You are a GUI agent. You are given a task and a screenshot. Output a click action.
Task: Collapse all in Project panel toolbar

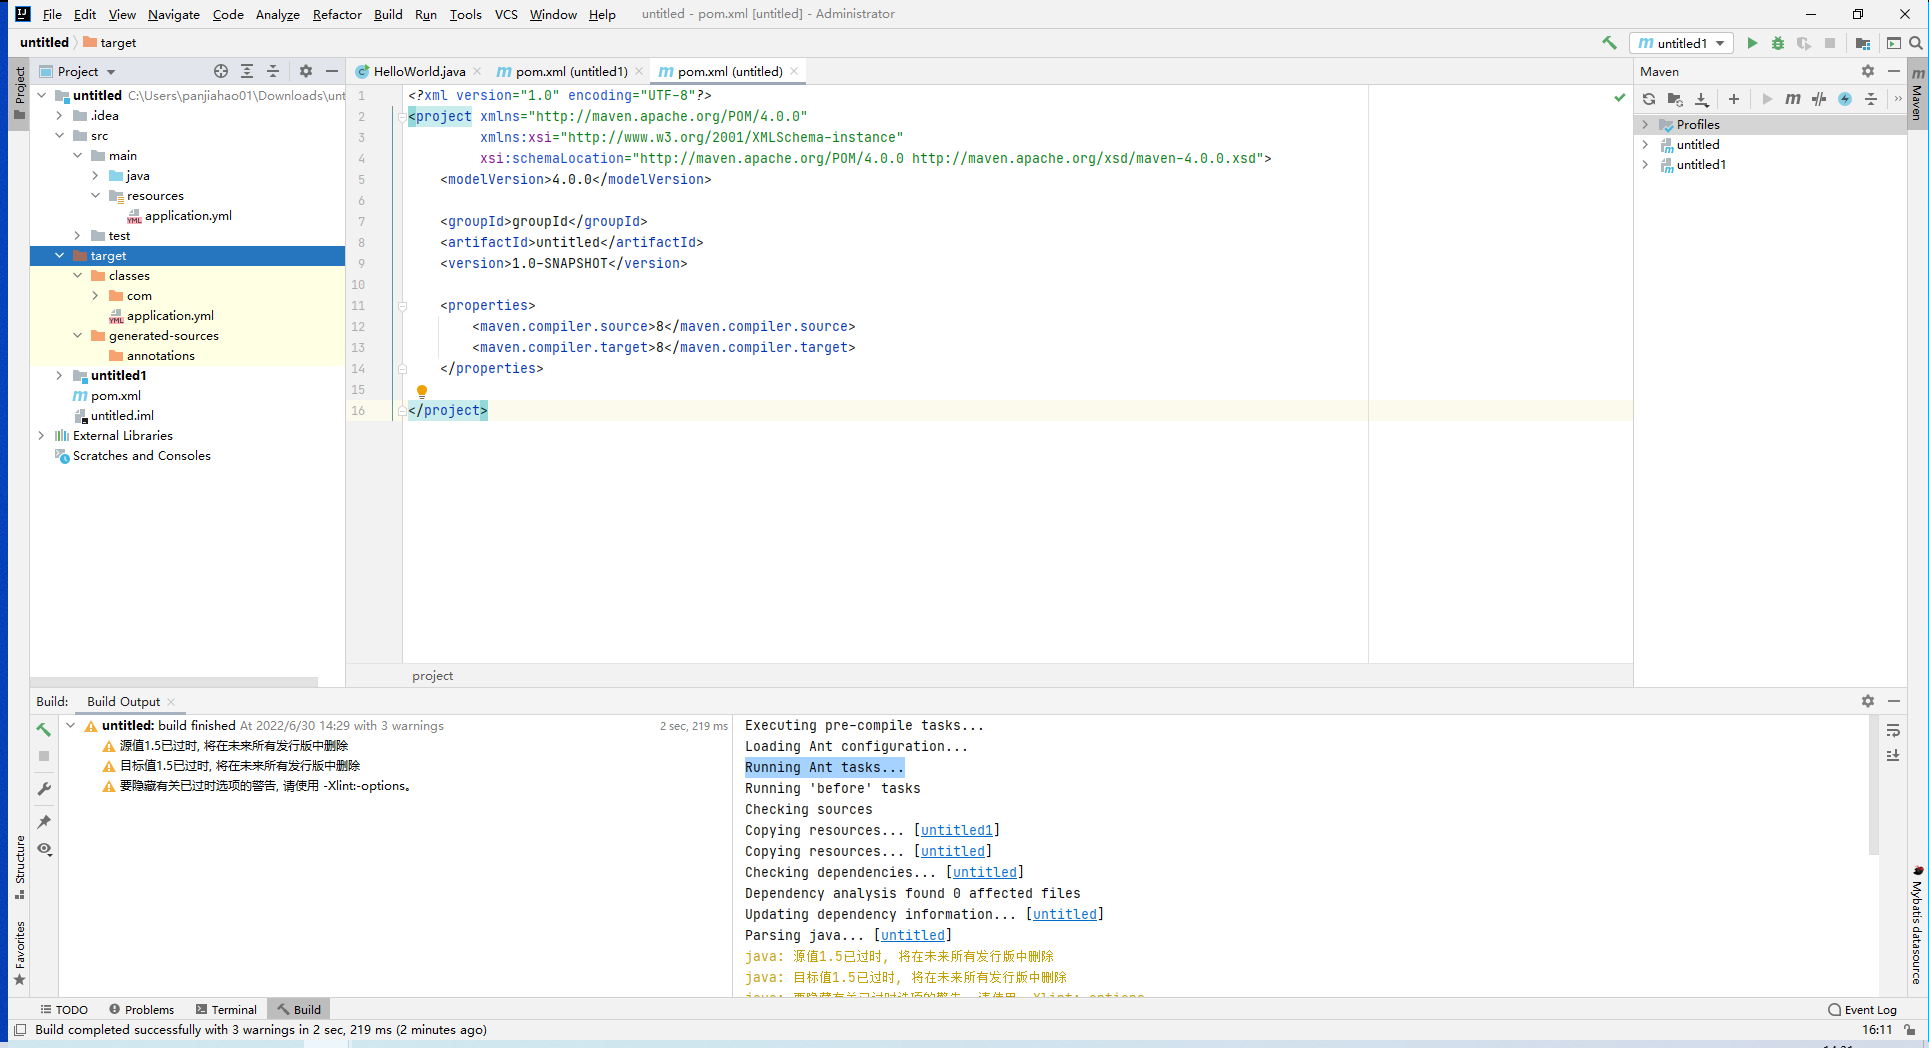tap(273, 71)
